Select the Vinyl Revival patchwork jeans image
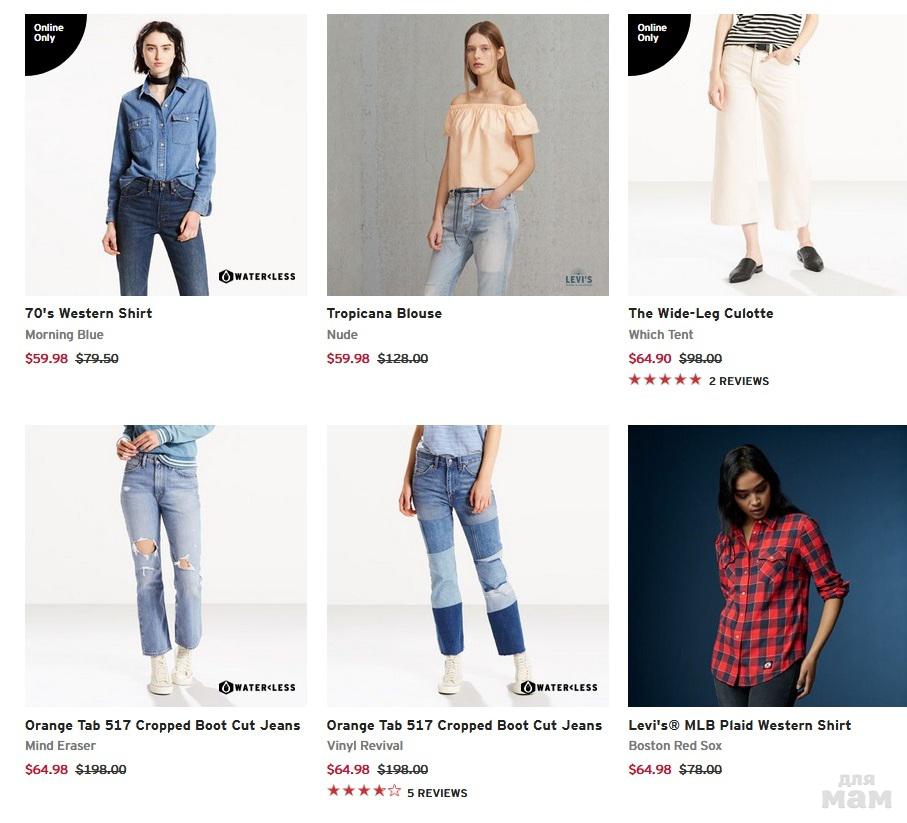The height and width of the screenshot is (823, 907). point(467,565)
